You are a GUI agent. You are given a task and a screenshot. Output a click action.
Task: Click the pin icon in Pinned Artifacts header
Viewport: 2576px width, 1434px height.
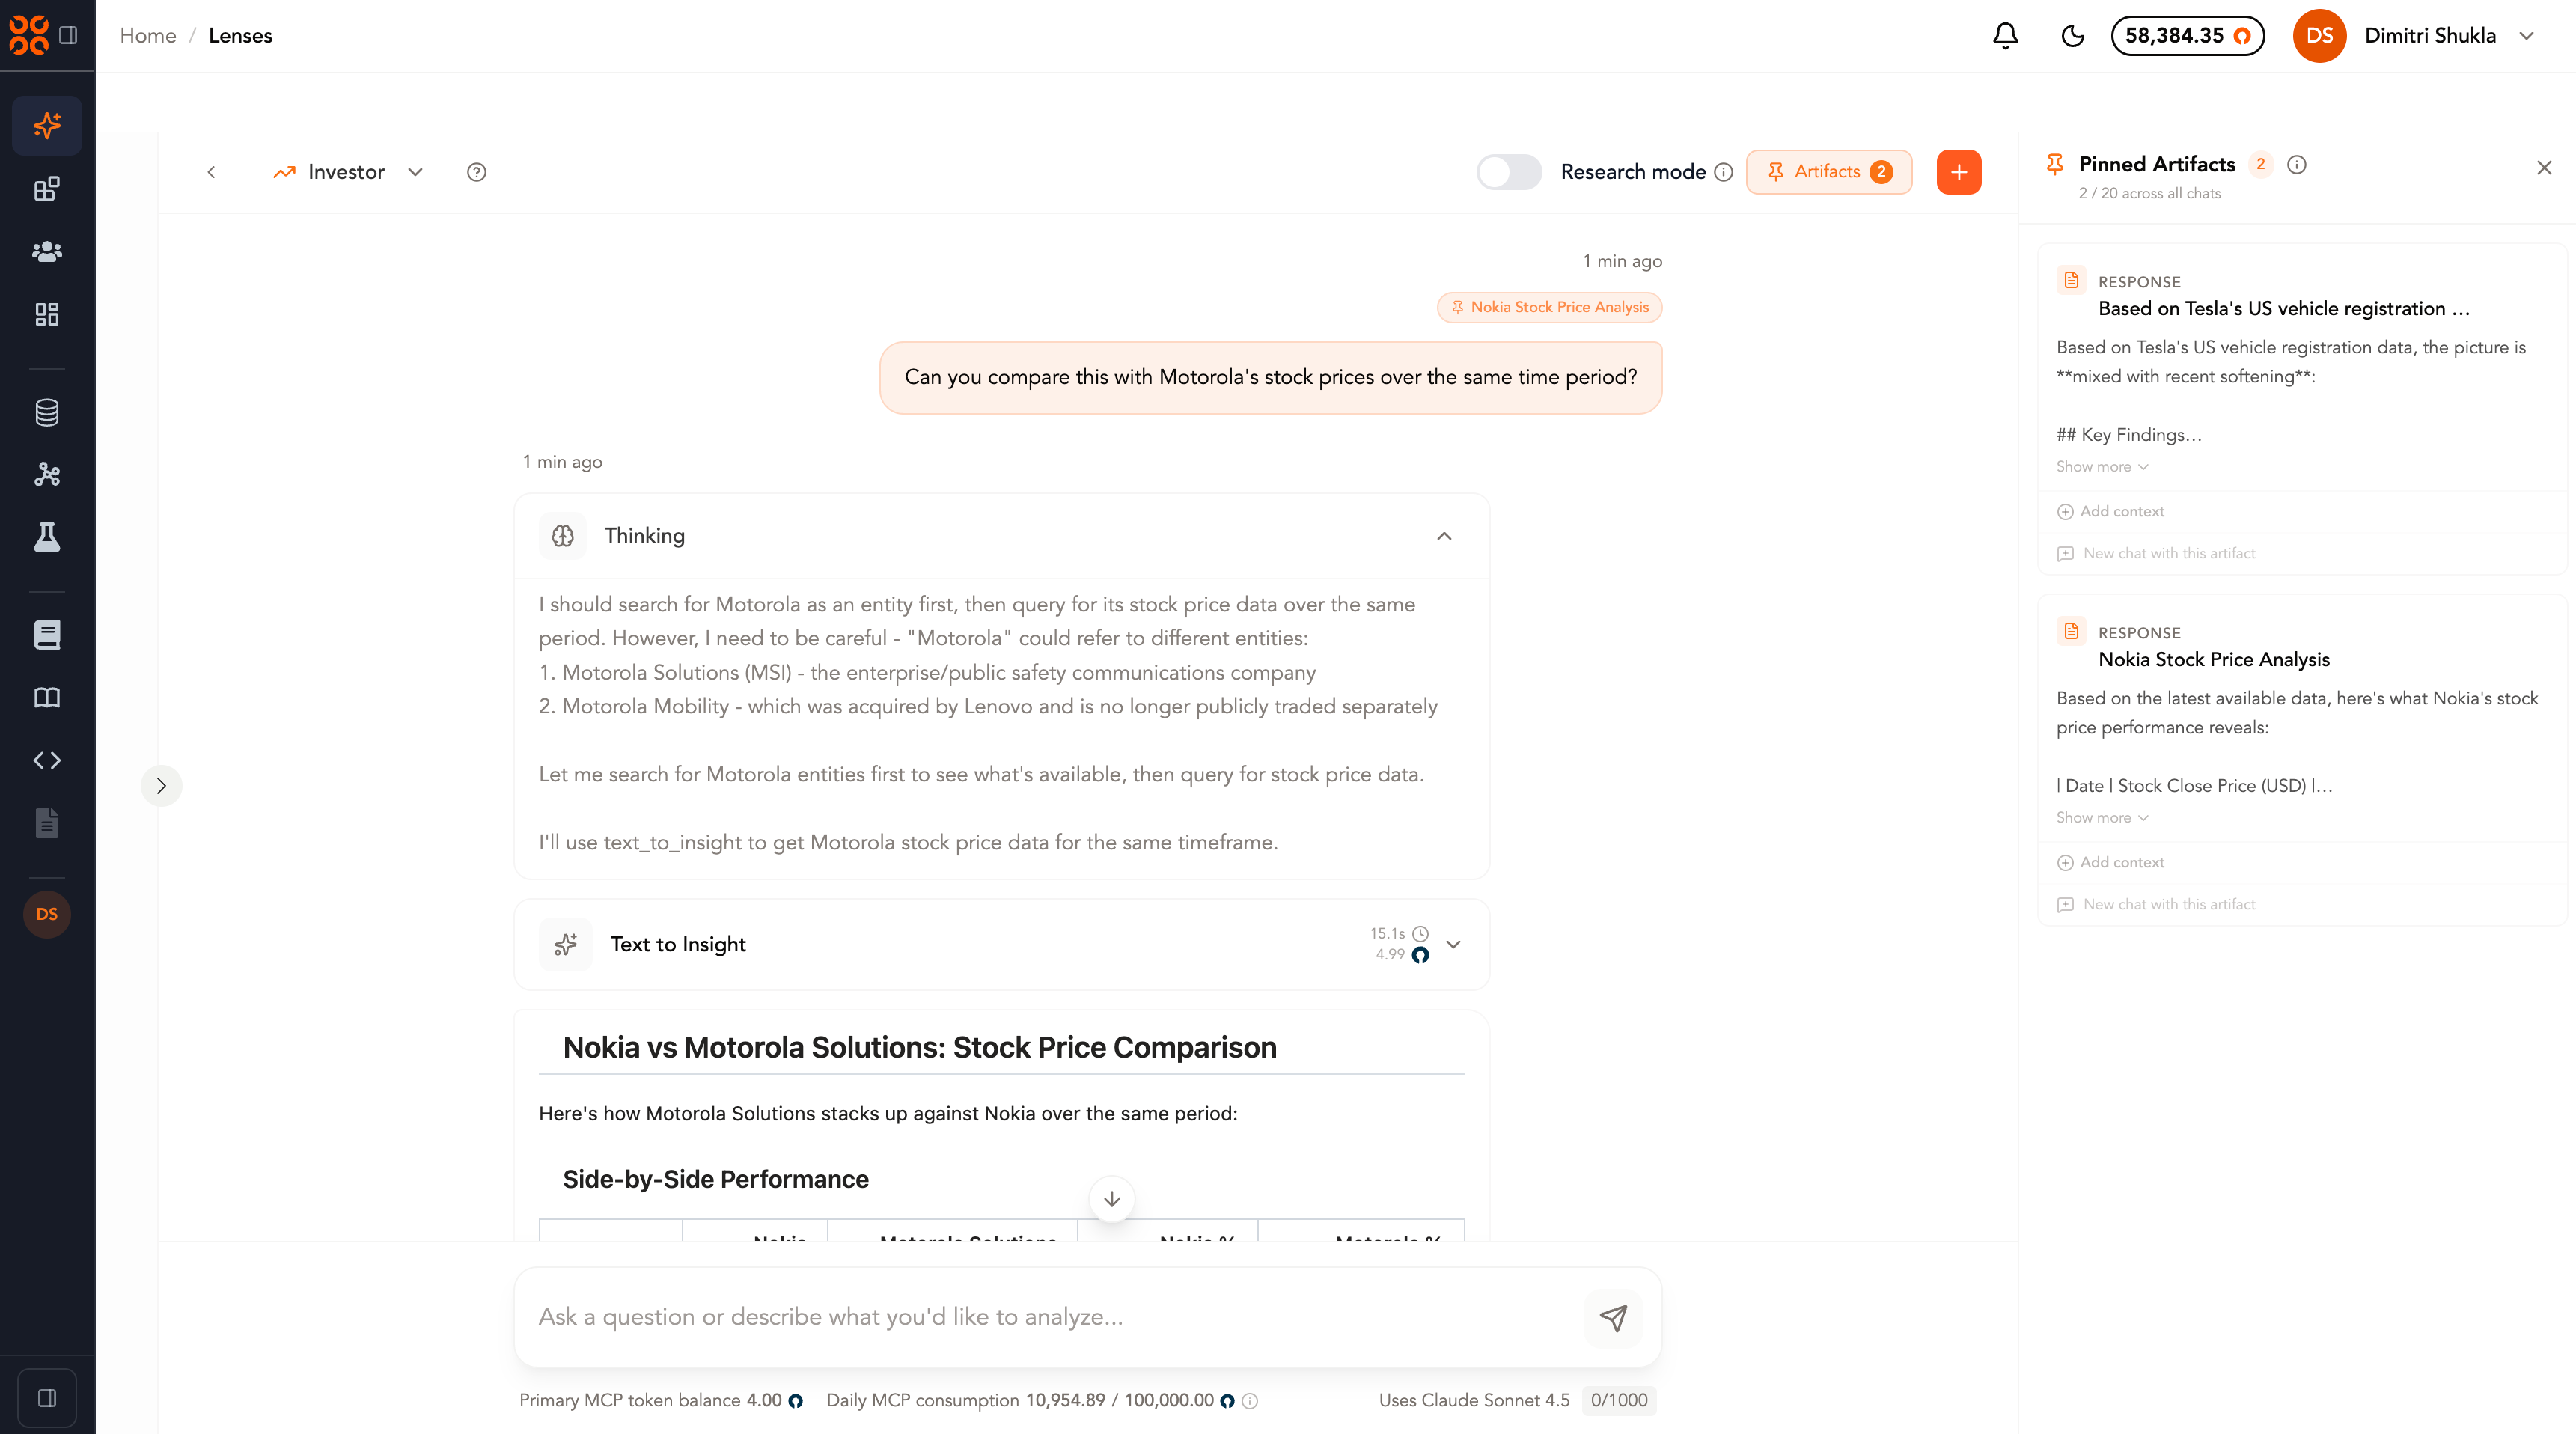point(2055,165)
